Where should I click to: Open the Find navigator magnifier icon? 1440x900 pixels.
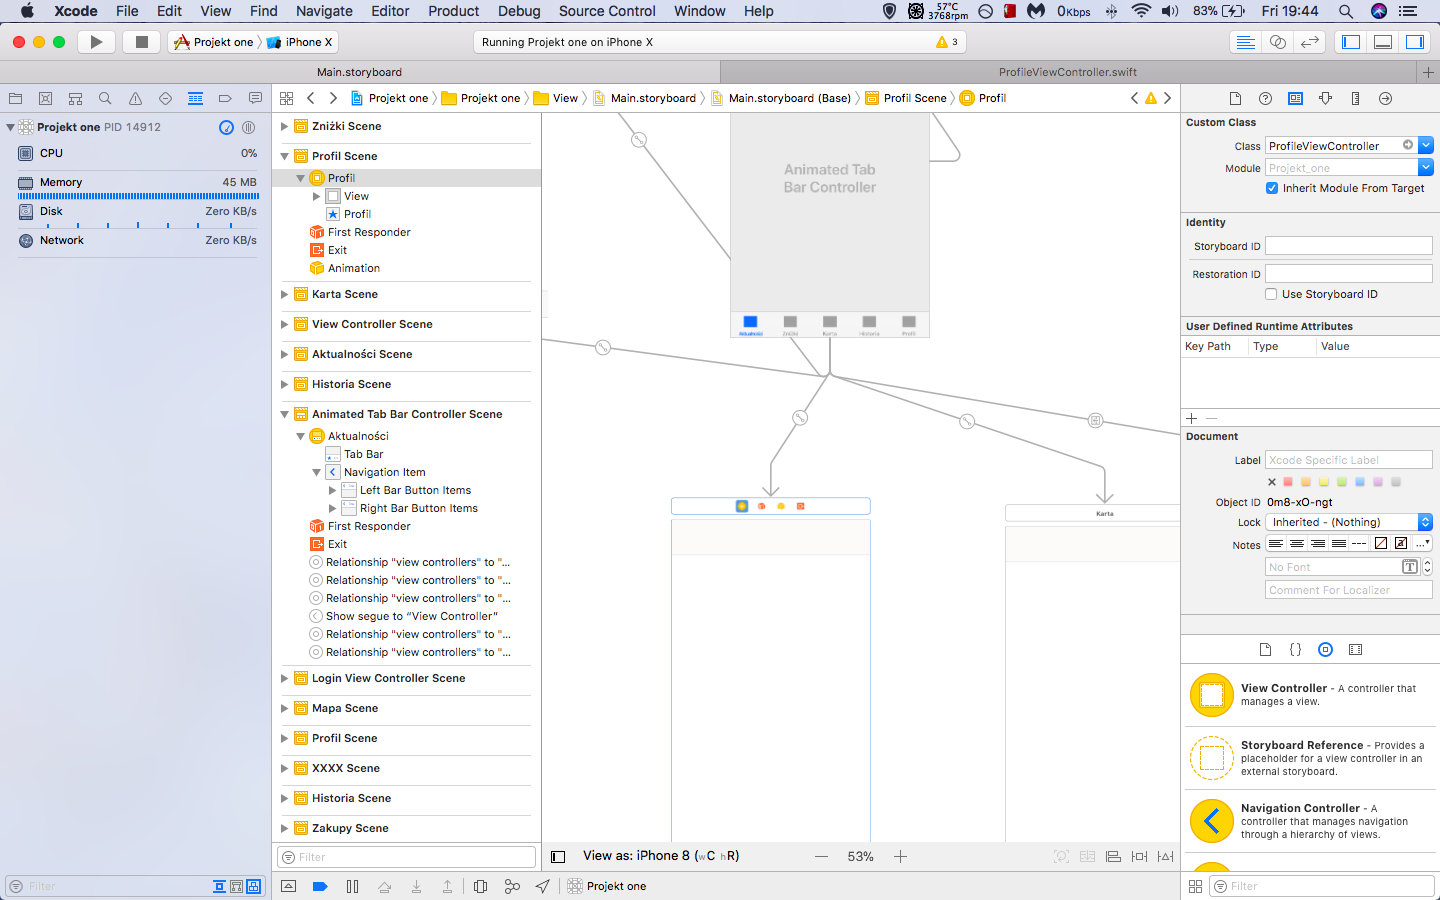click(105, 98)
